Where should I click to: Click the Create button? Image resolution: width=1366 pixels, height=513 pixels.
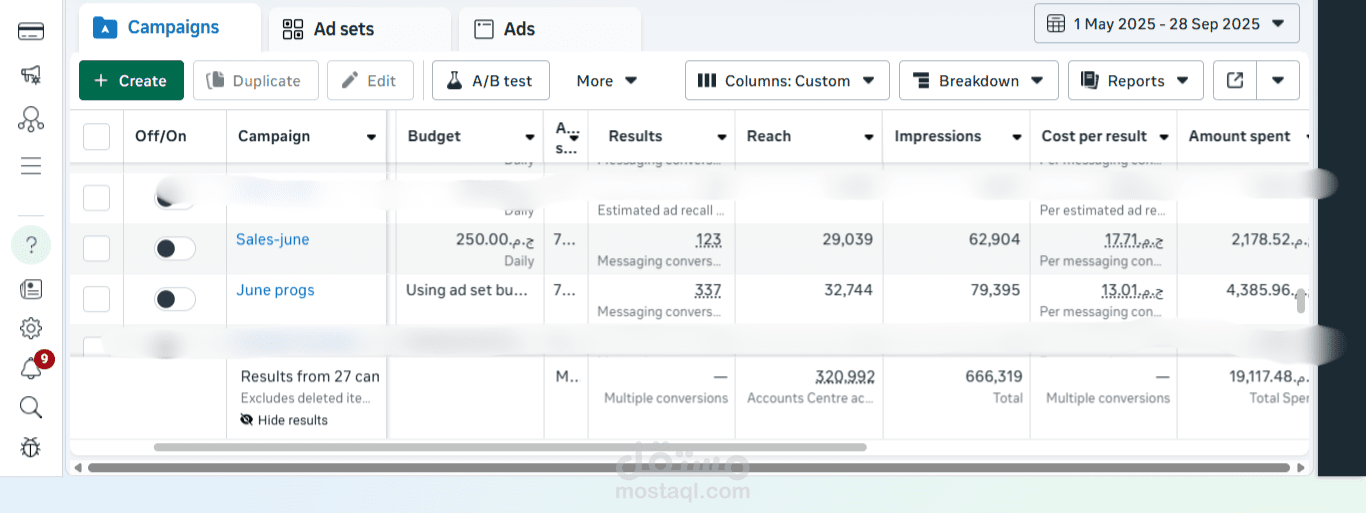pos(131,81)
